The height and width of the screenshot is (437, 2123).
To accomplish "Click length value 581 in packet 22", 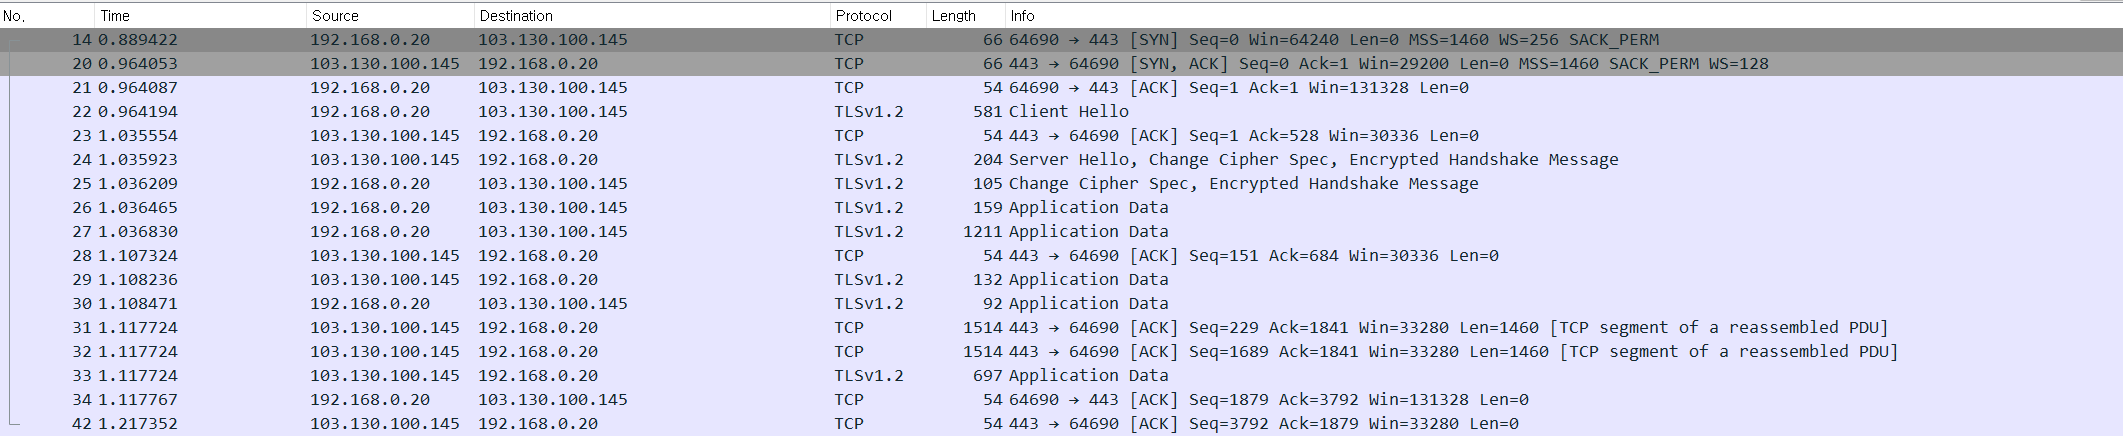I will tap(987, 112).
